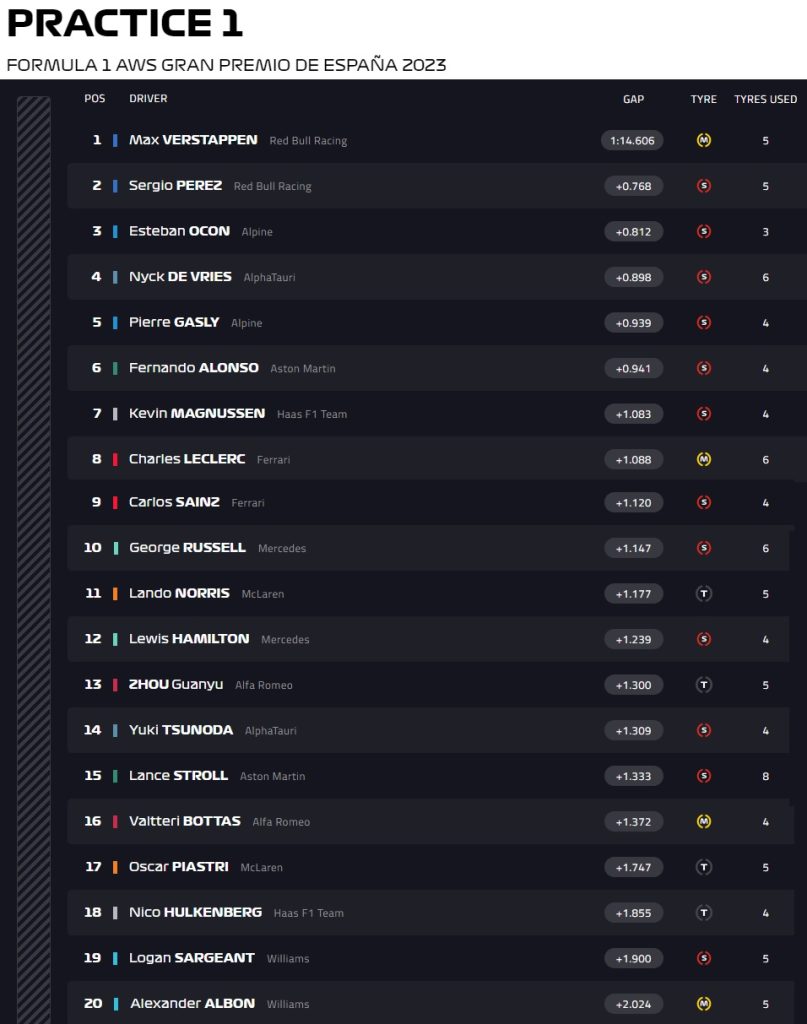Click the Ferrari red bar beside Leclerc

pos(115,460)
